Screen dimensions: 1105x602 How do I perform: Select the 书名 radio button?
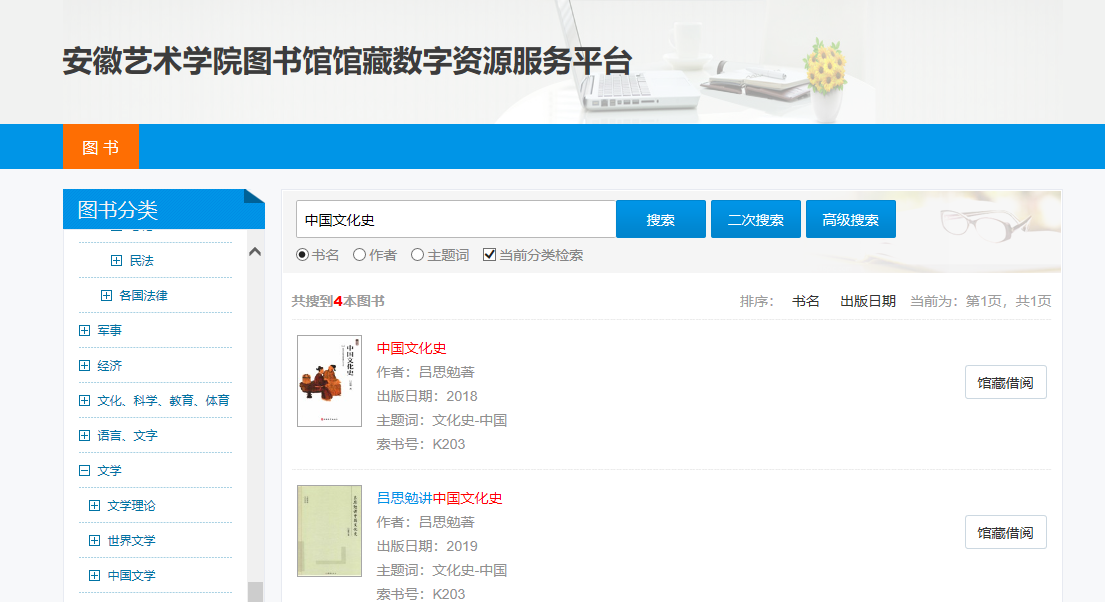point(302,255)
